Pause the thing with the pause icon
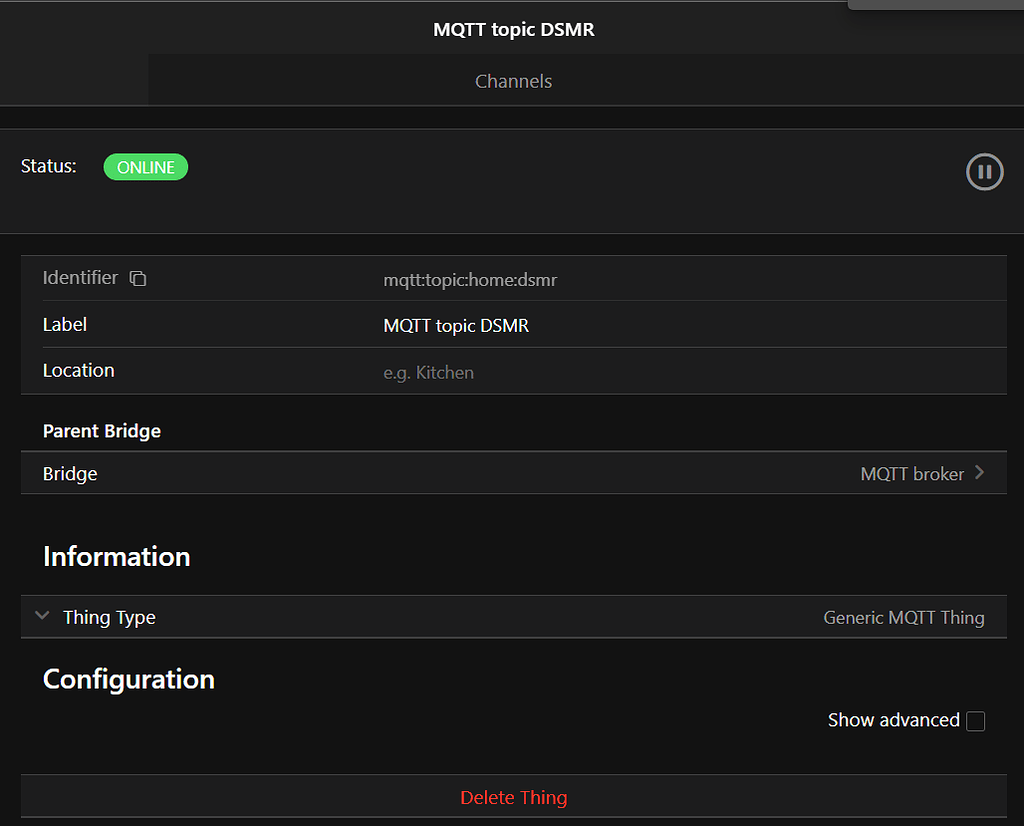 [984, 172]
